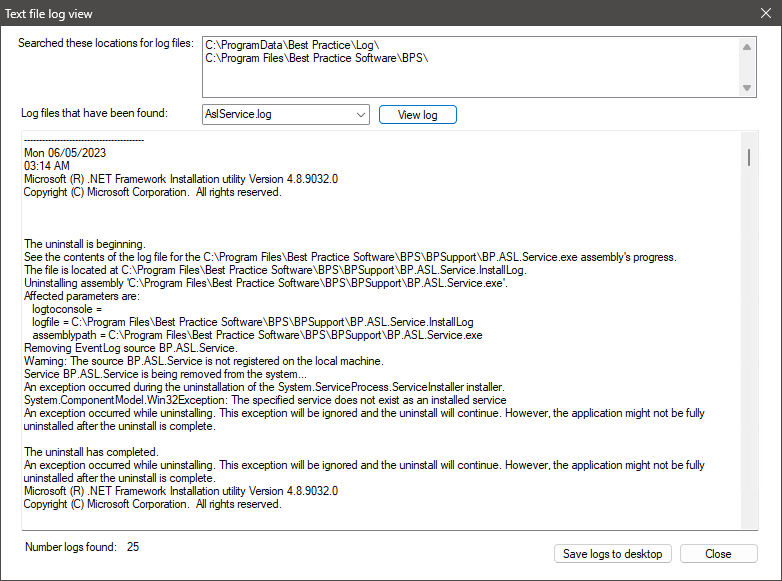This screenshot has height=581, width=782.
Task: Click 'The file is located at' line
Action: pos(275,270)
